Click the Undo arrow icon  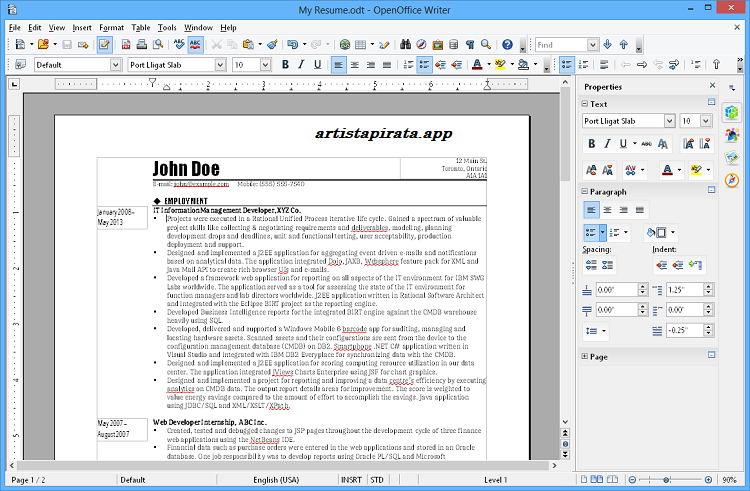292,44
